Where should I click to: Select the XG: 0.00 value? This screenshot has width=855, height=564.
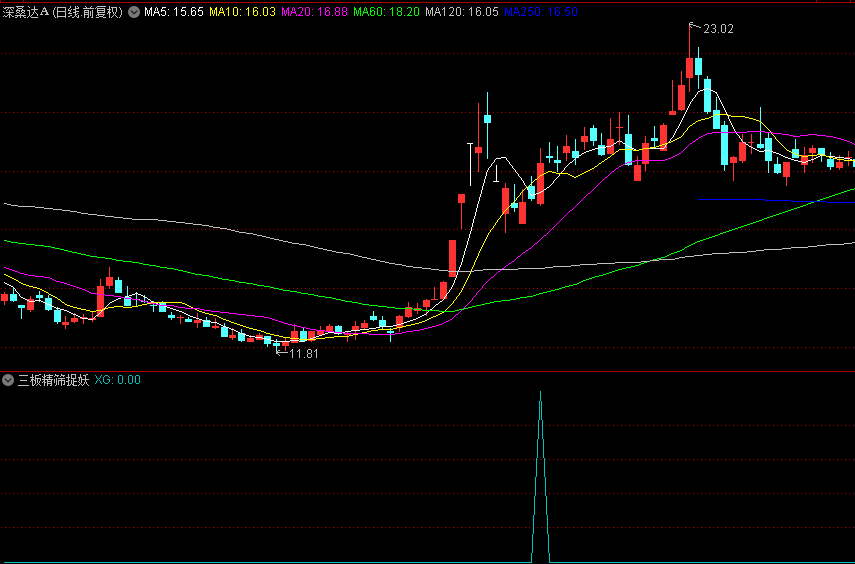tap(118, 380)
